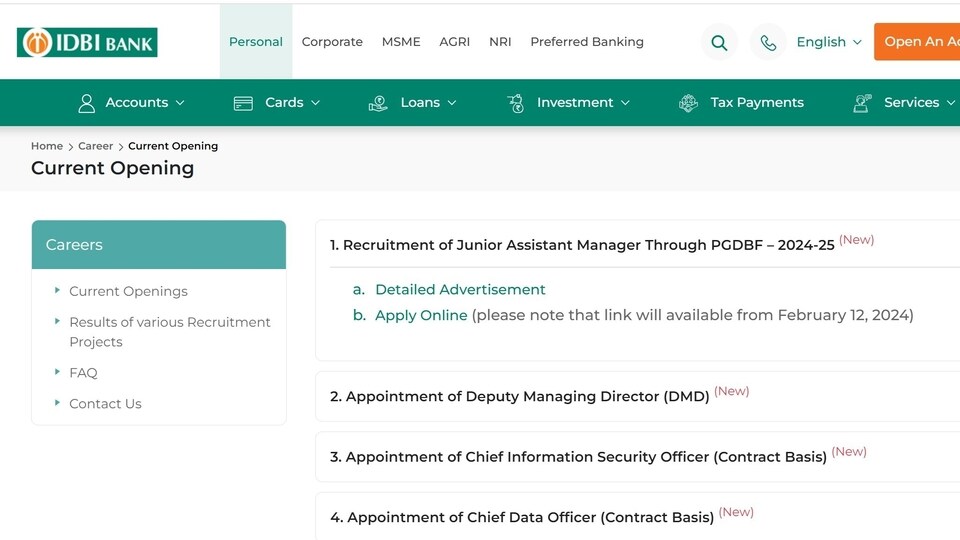This screenshot has height=540, width=960.
Task: Switch to the AGRI tab
Action: (454, 42)
